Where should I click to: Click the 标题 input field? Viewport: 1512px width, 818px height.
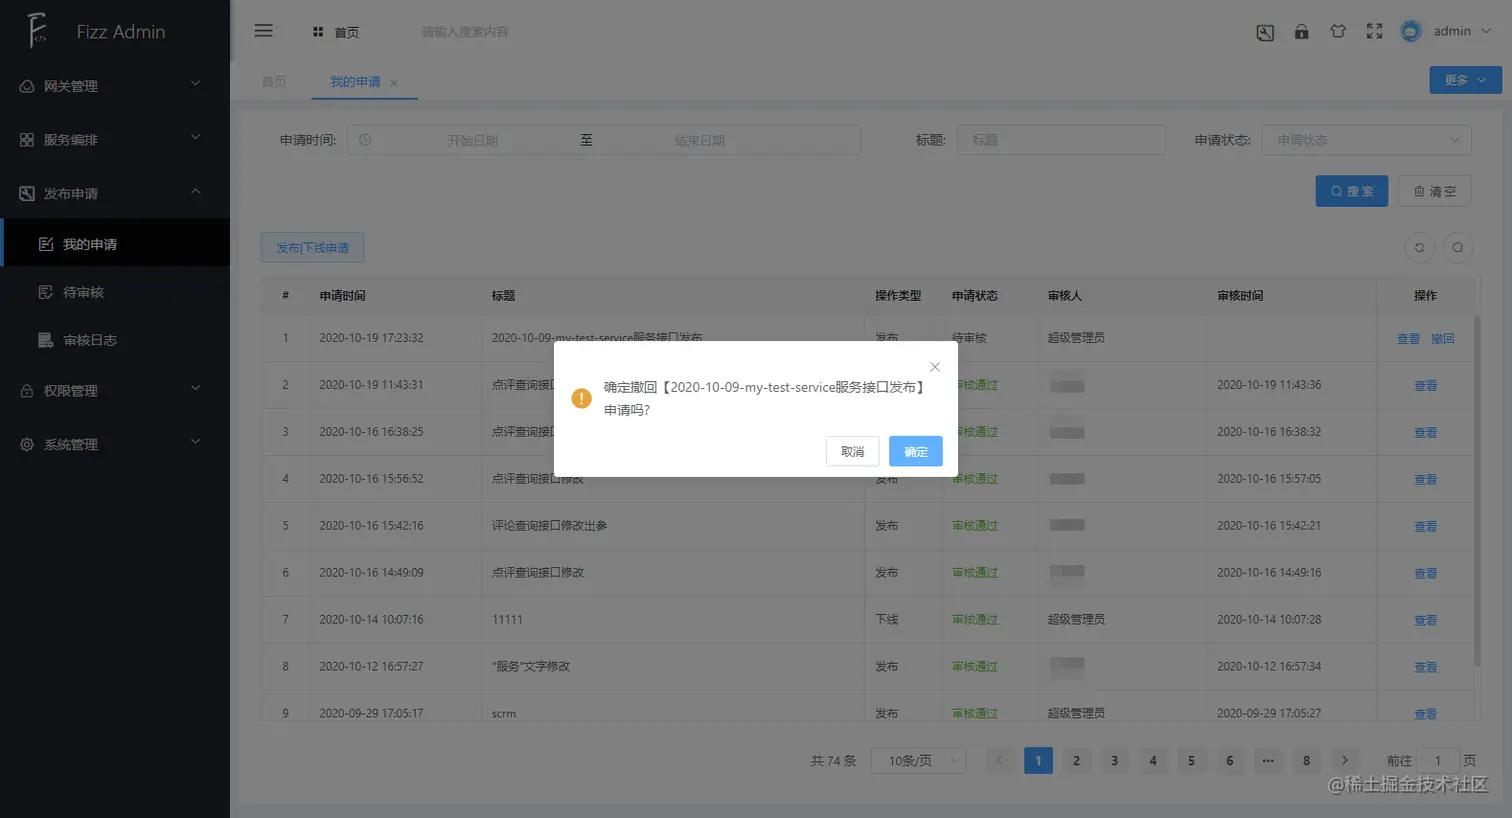pyautogui.click(x=1061, y=140)
